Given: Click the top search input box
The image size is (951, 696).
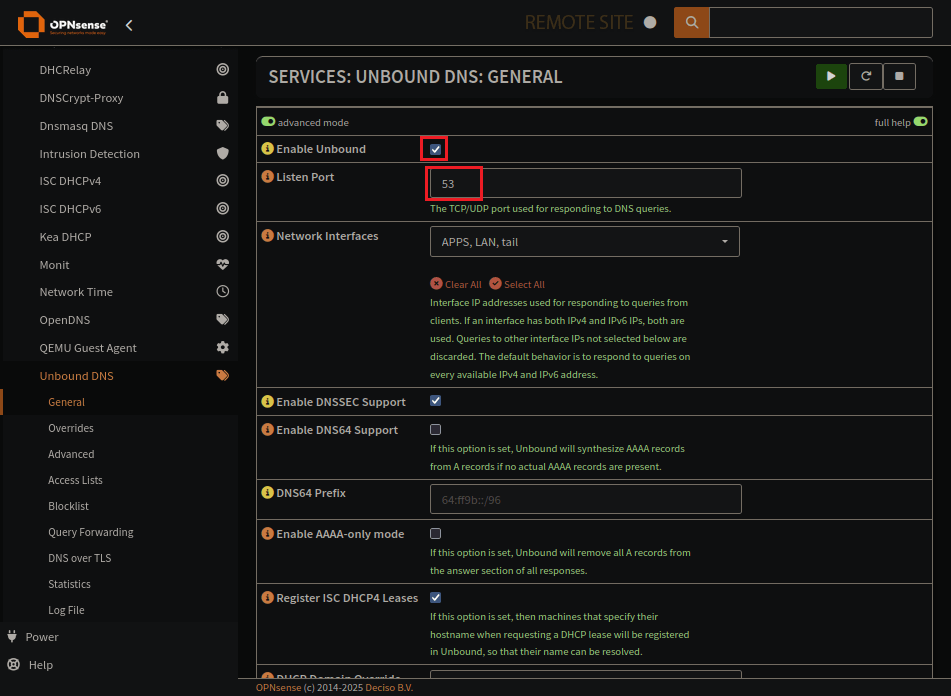Looking at the screenshot, I should pos(821,22).
